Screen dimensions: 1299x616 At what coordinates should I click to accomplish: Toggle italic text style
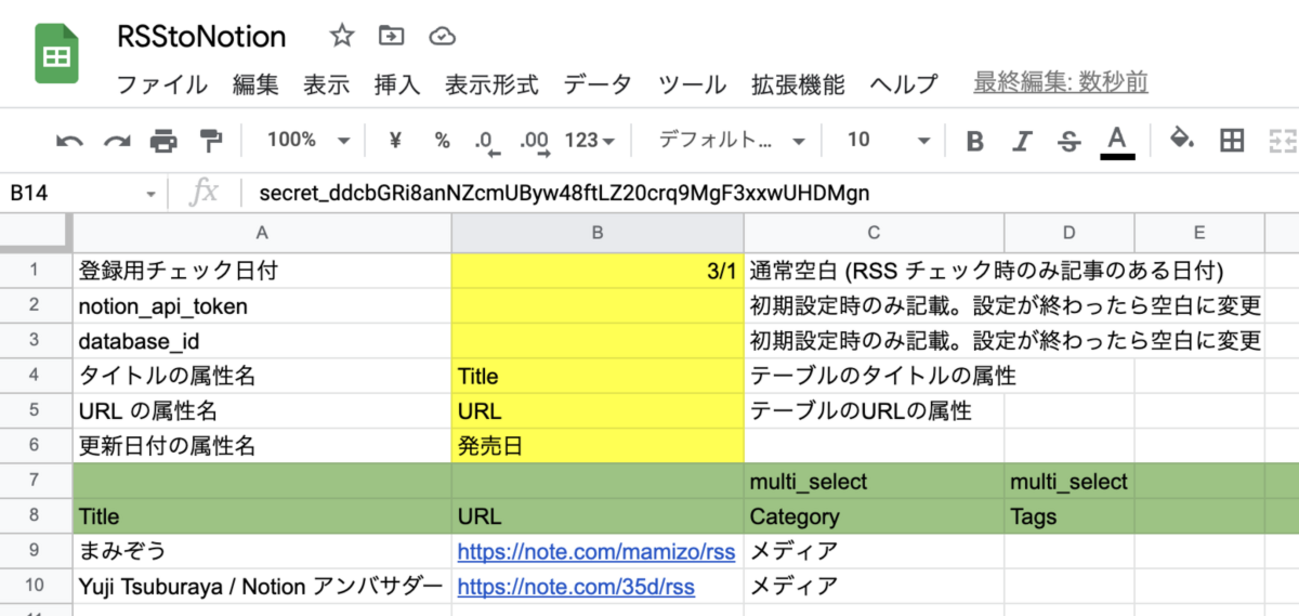point(1022,141)
